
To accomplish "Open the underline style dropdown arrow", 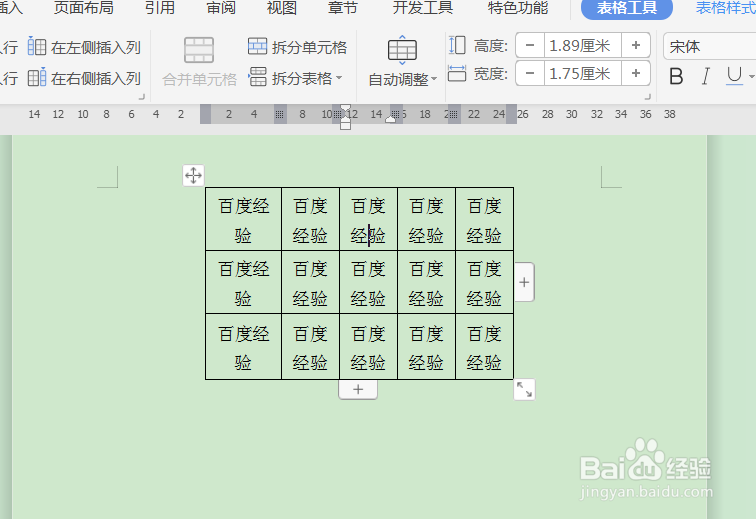I will point(751,76).
